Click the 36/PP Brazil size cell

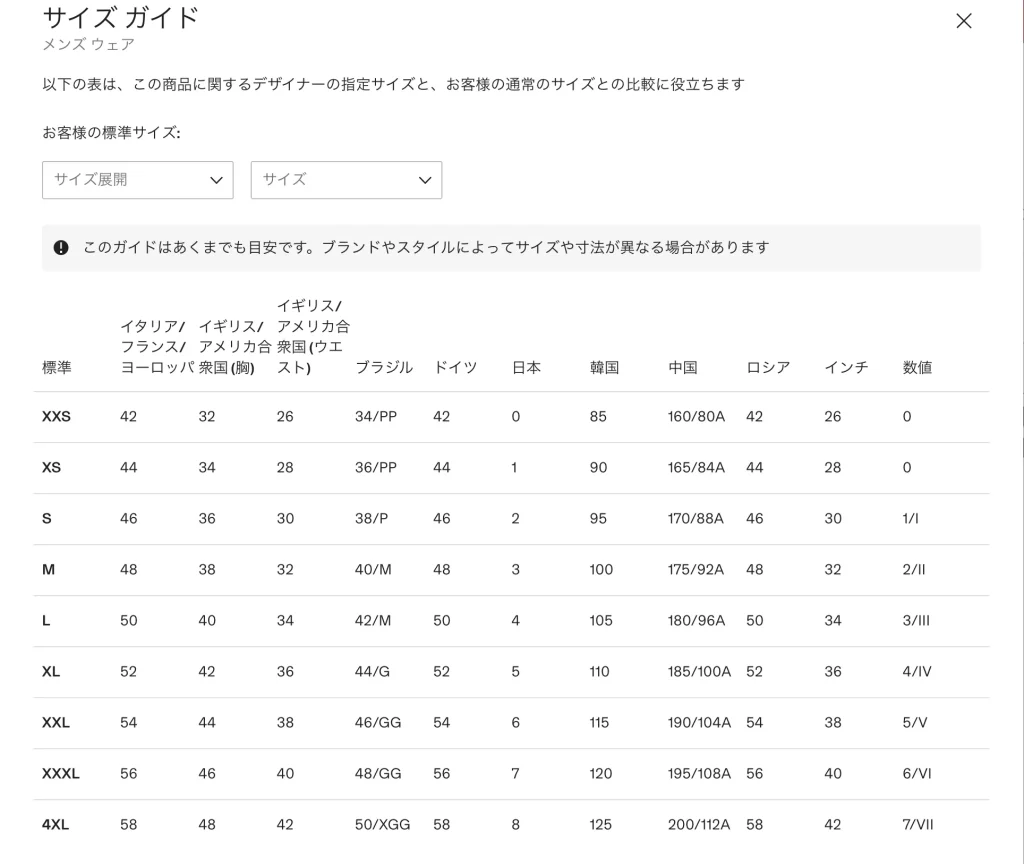pyautogui.click(x=376, y=468)
